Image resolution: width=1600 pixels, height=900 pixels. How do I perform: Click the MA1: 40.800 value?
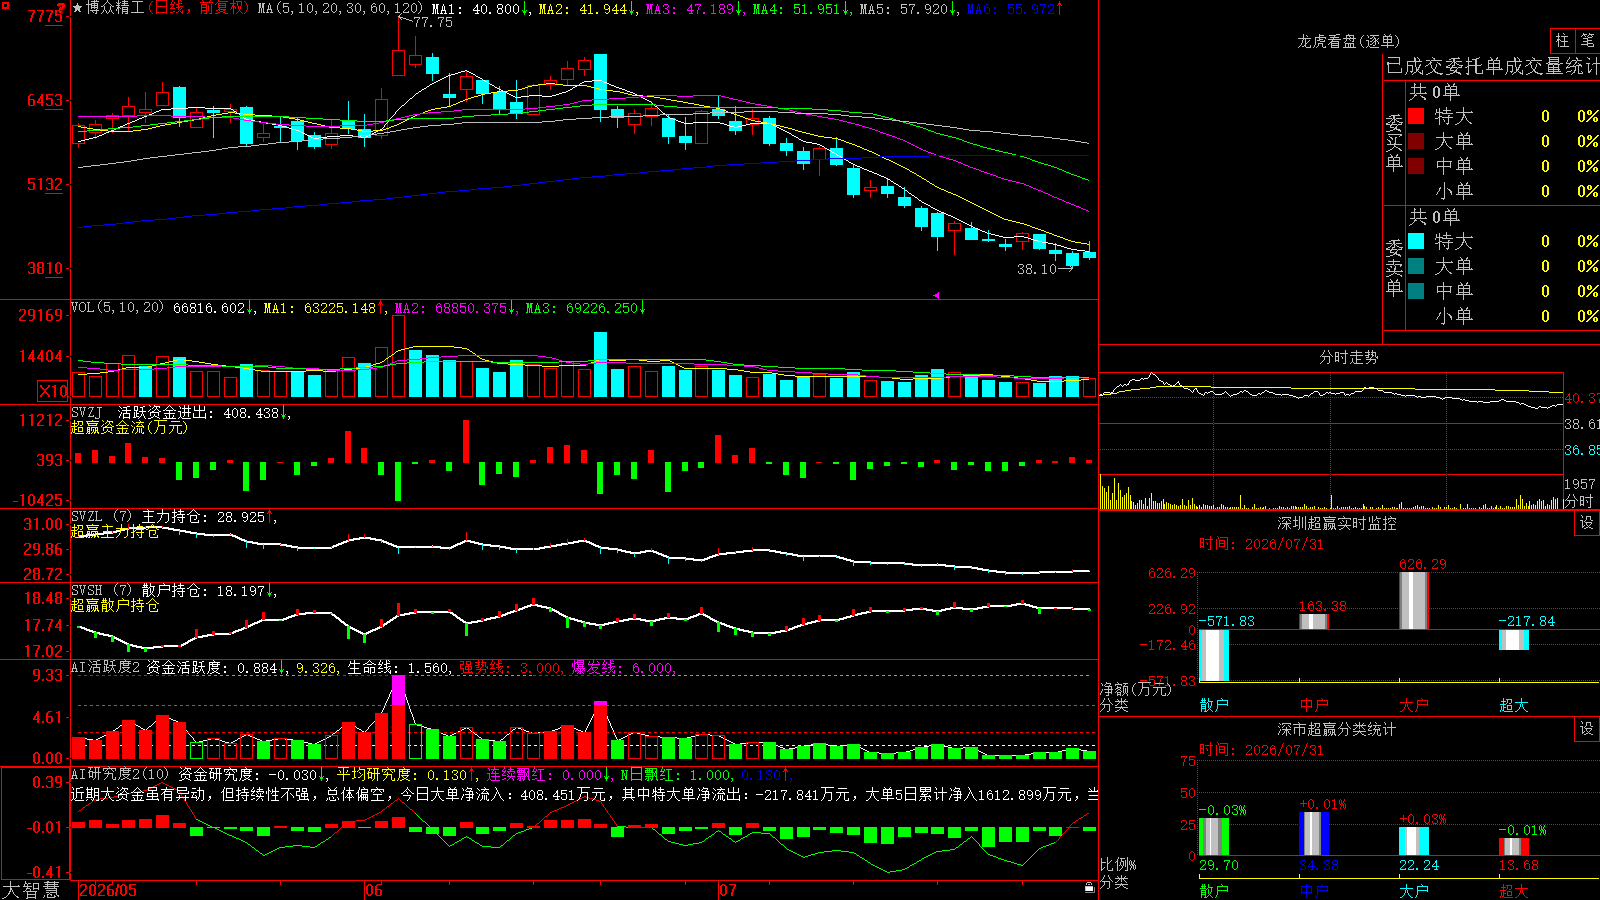click(481, 8)
